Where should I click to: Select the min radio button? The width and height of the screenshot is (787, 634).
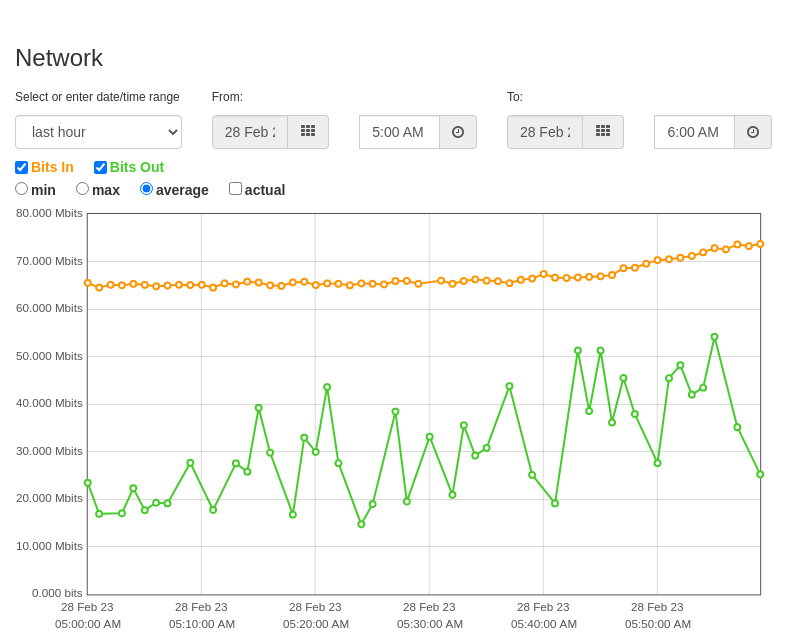click(22, 189)
